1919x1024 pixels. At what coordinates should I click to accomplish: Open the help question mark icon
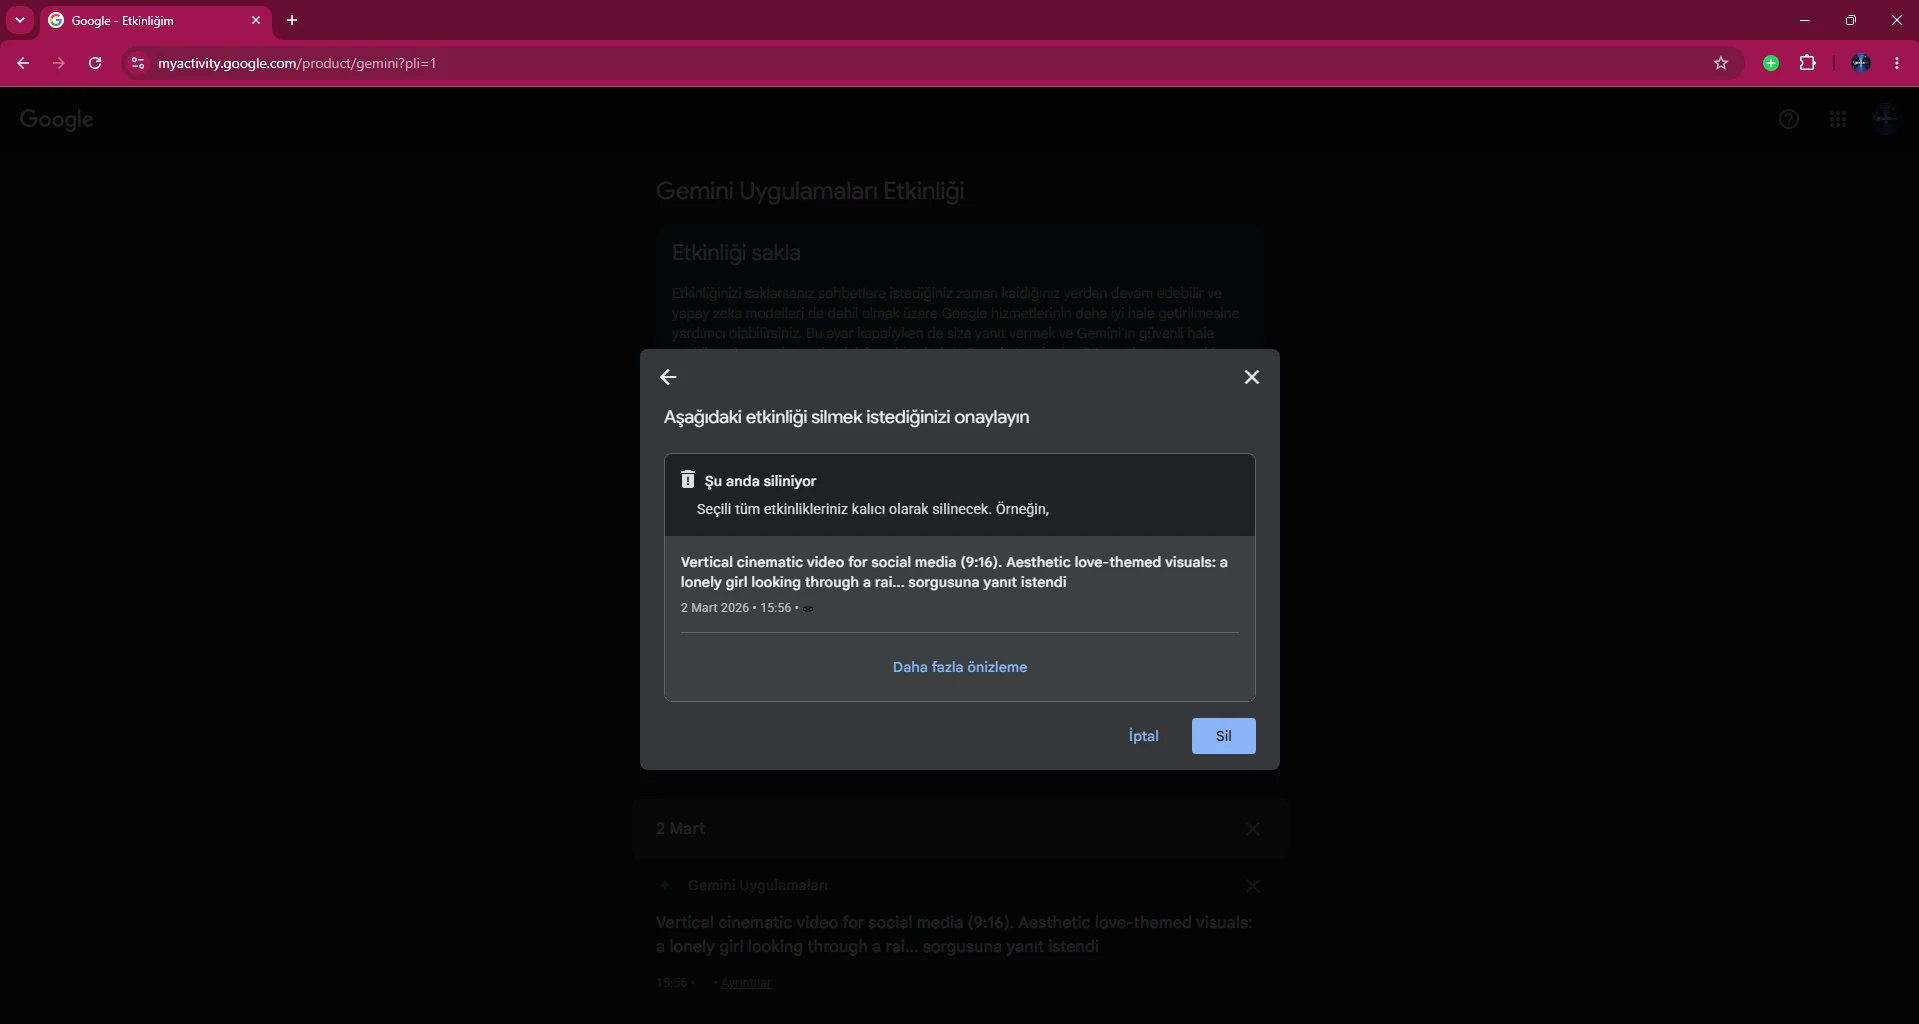pyautogui.click(x=1789, y=119)
